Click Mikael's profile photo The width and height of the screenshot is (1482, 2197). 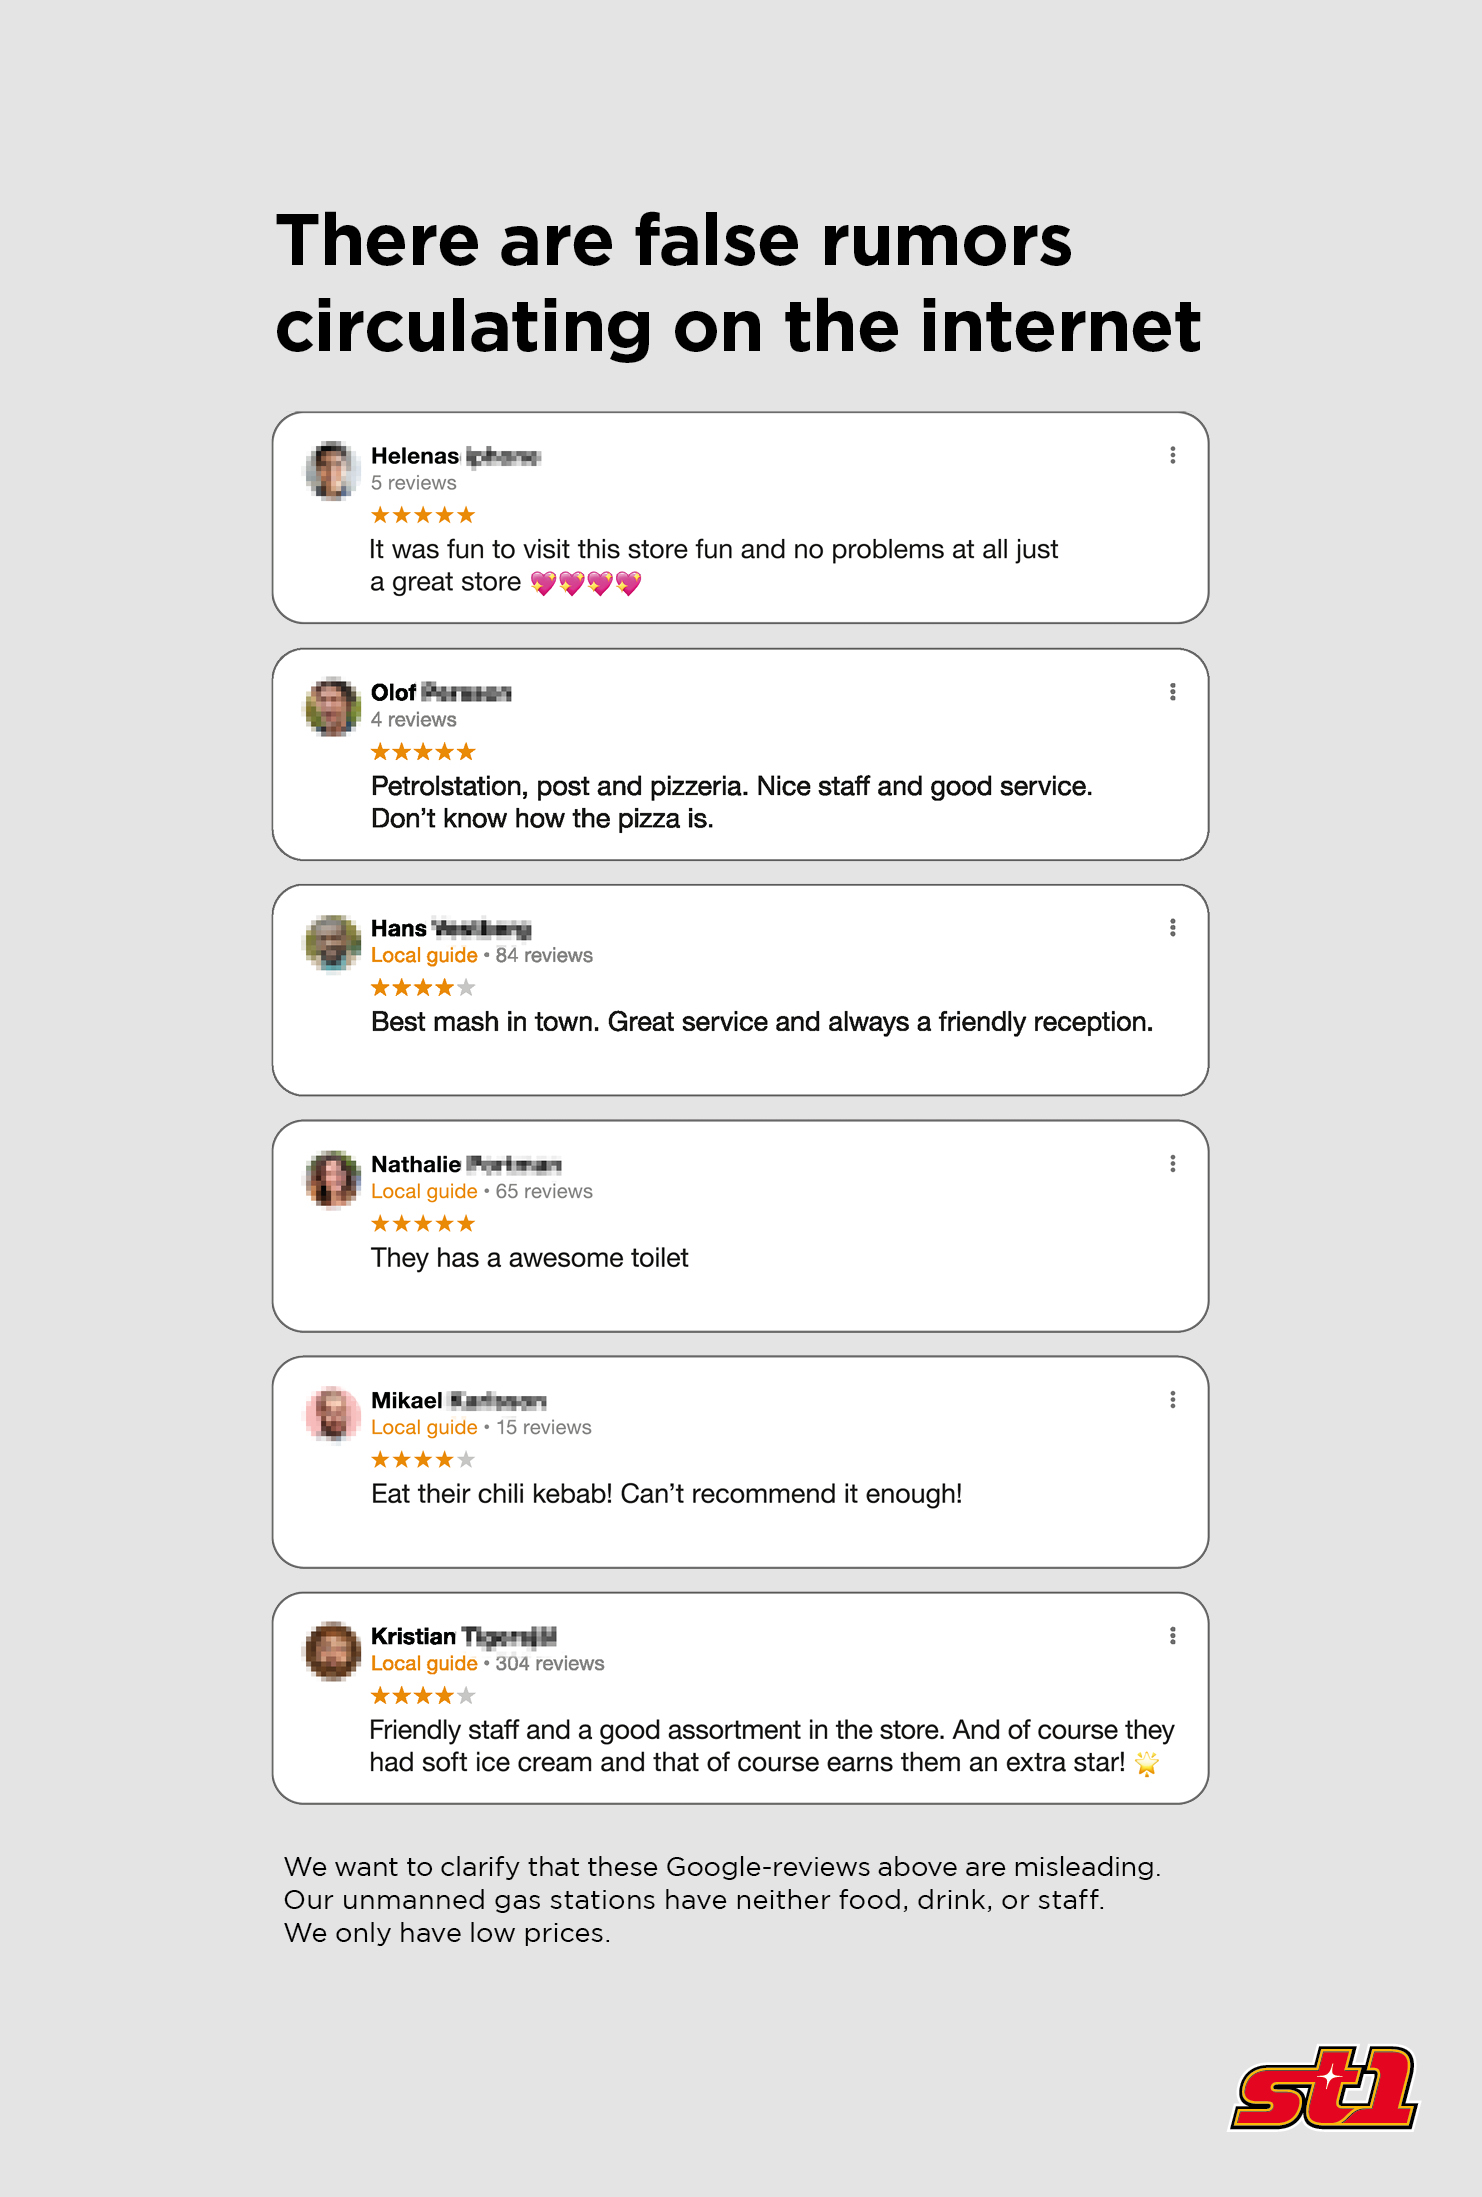click(333, 1415)
